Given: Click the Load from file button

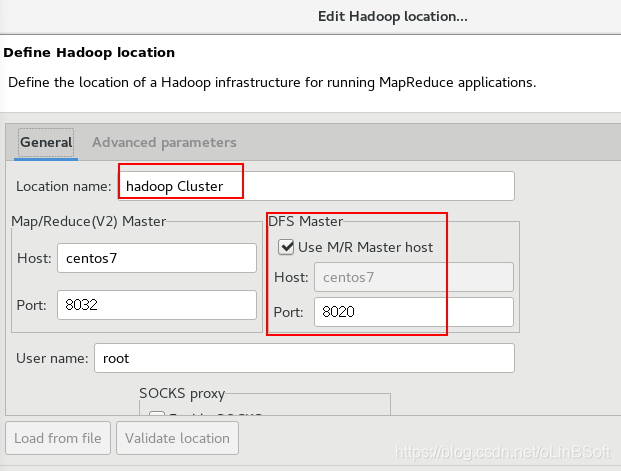Looking at the screenshot, I should point(58,438).
